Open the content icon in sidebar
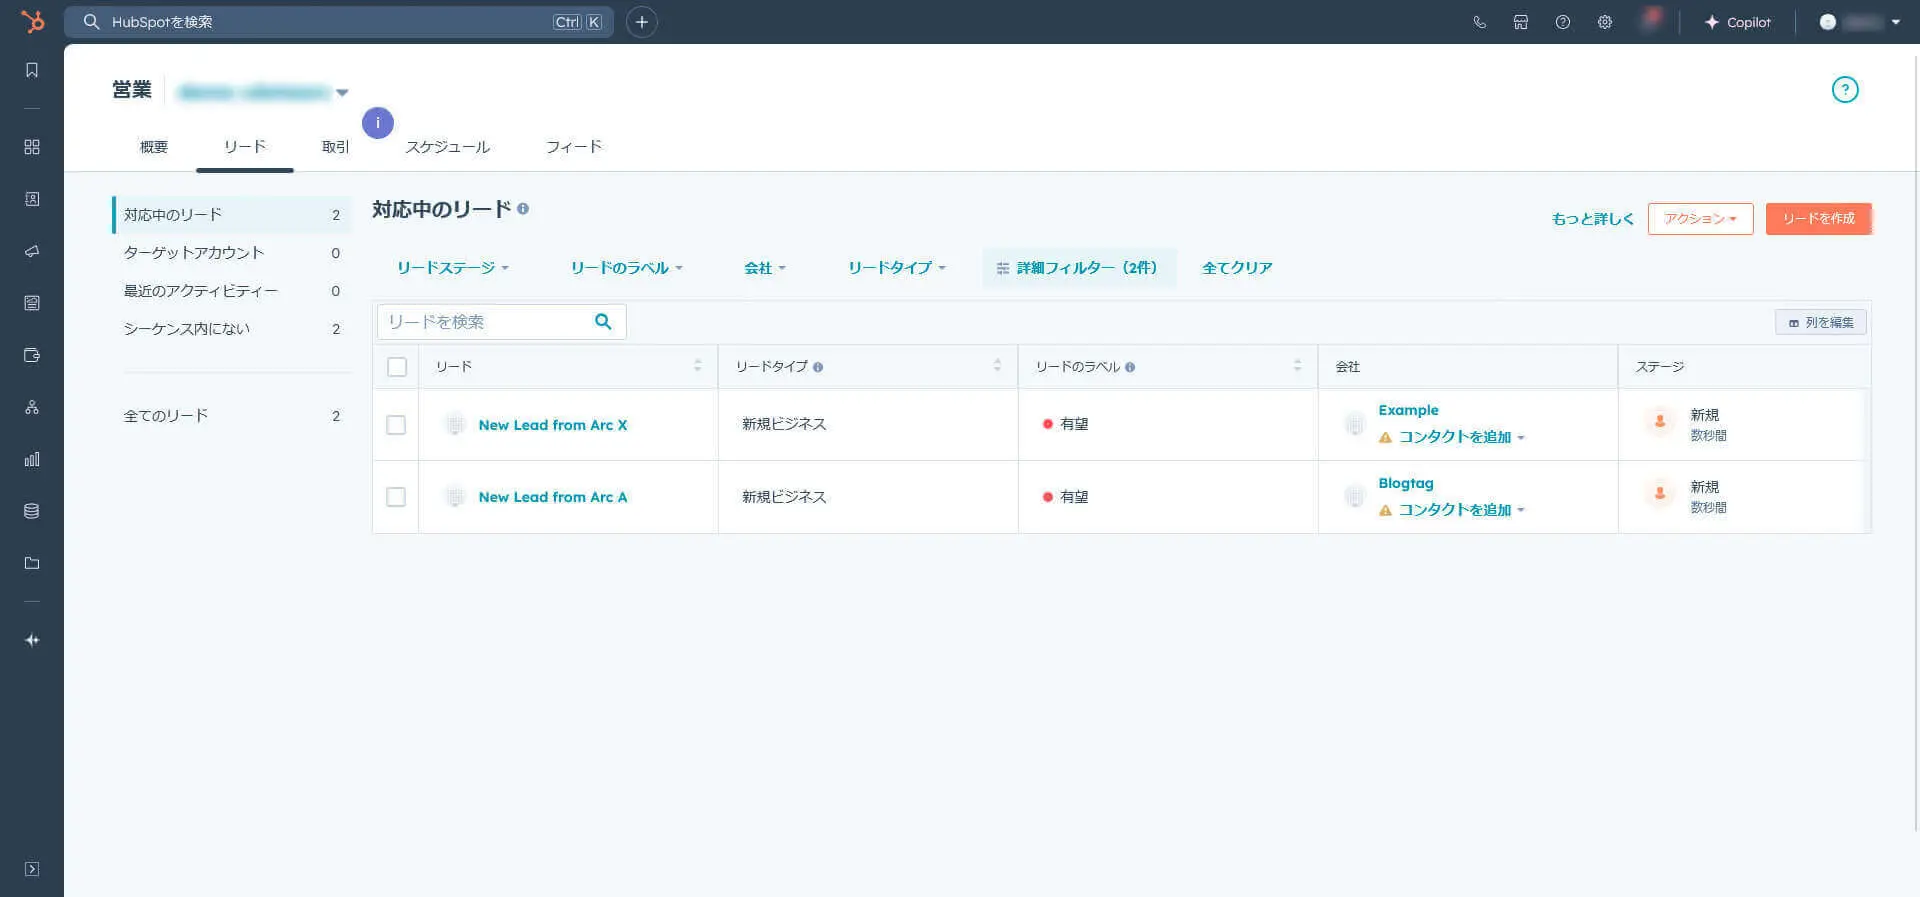 32,303
